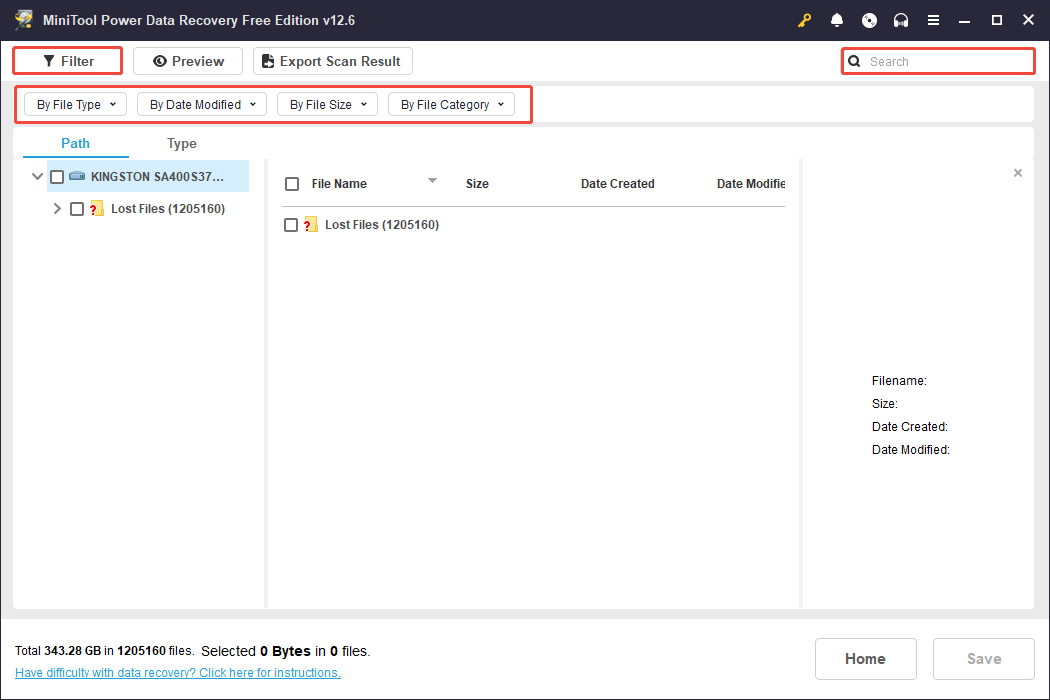Open the By File Type dropdown

(x=76, y=104)
